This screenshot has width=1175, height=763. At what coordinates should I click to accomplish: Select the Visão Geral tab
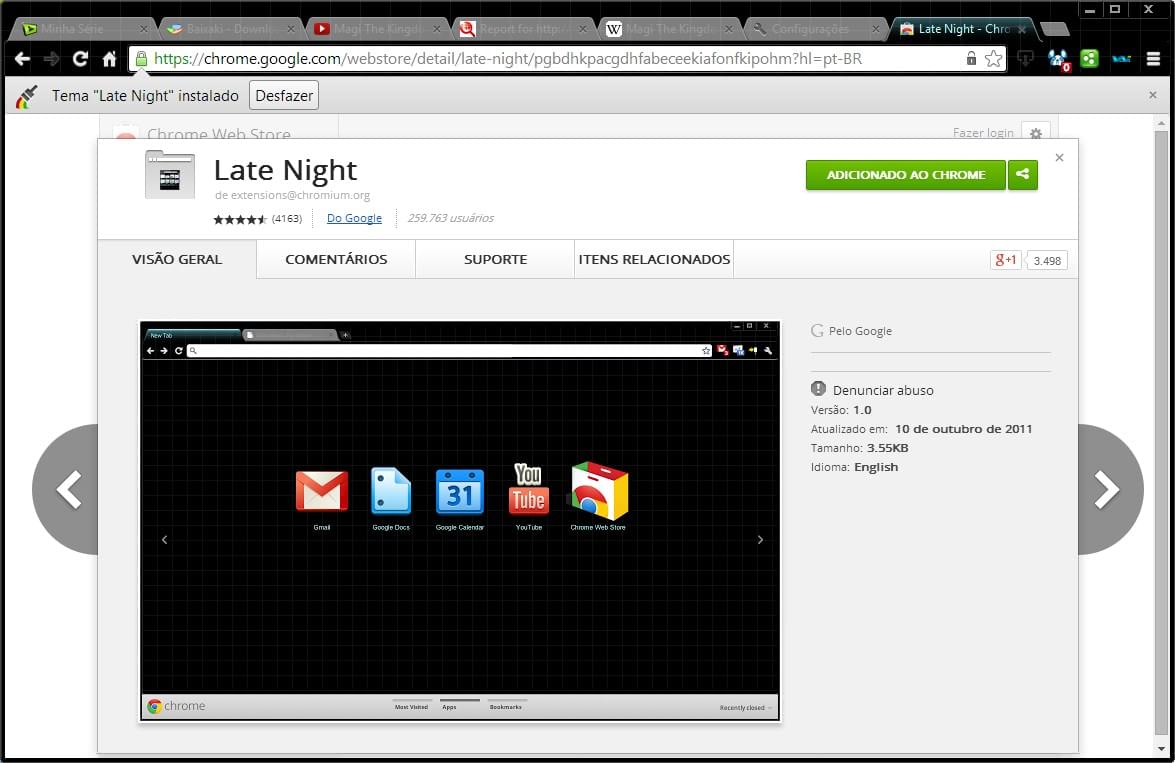[x=177, y=259]
